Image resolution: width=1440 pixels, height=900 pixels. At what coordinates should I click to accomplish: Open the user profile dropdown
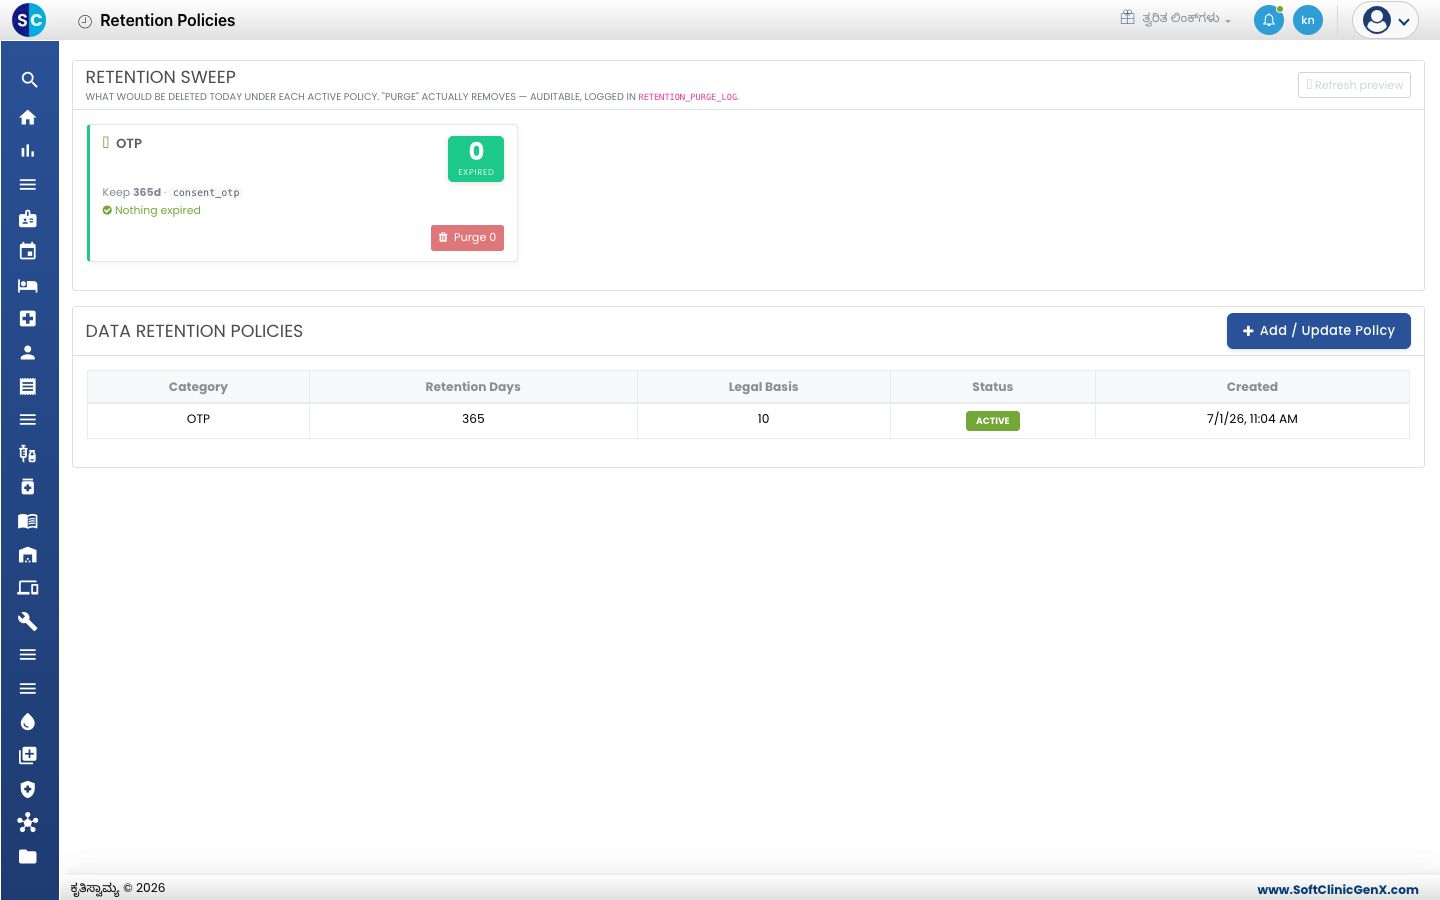pos(1385,20)
